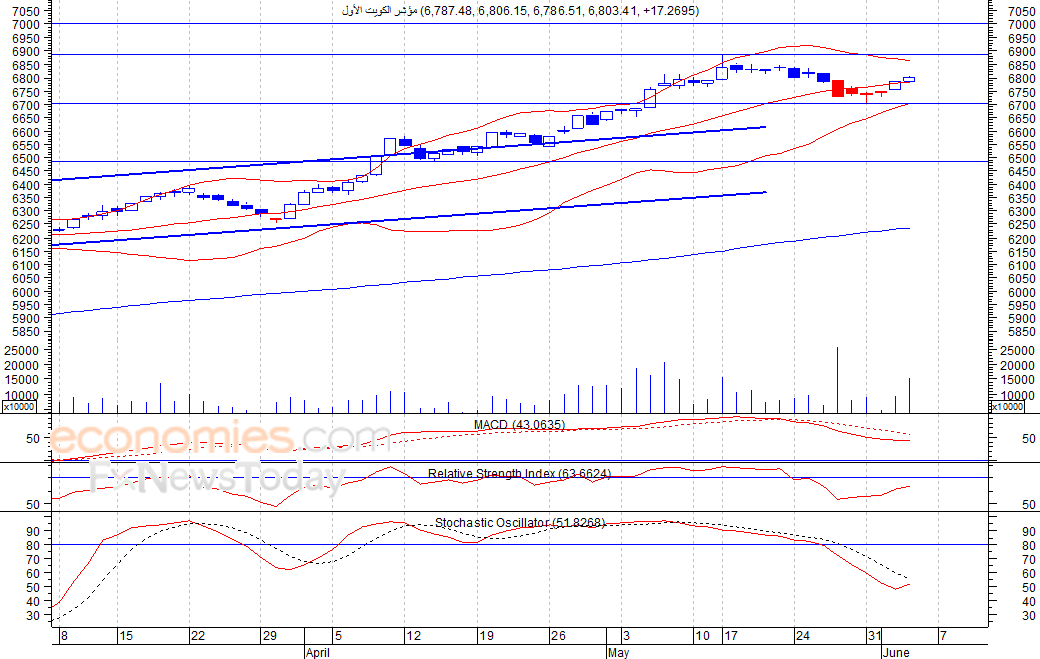Click the MACD indicator label
Viewport: 1040px width, 659px height.
(519, 424)
